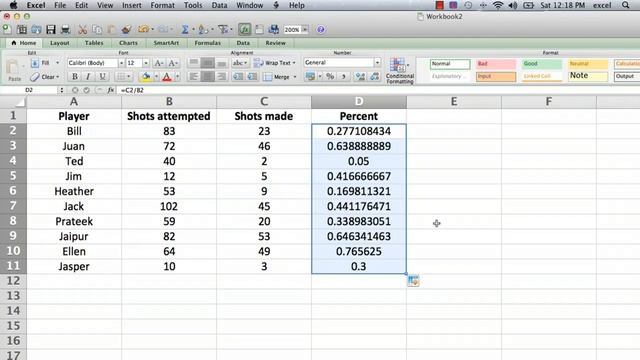Apply the Normal cell style
Viewport: 640px width, 360px height.
450,64
